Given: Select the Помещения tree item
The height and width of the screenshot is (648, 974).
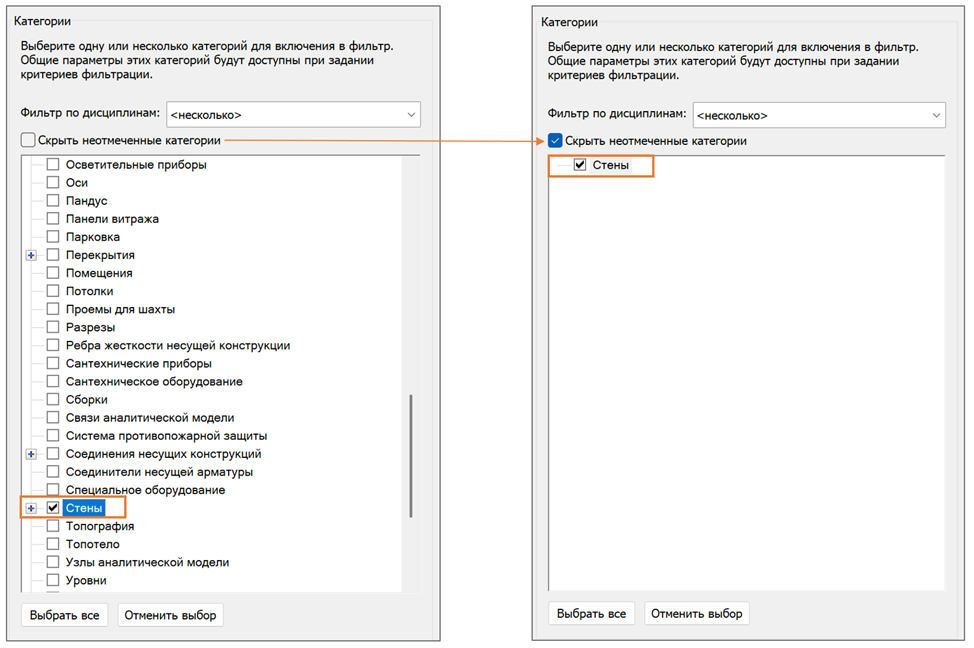Looking at the screenshot, I should click(99, 273).
